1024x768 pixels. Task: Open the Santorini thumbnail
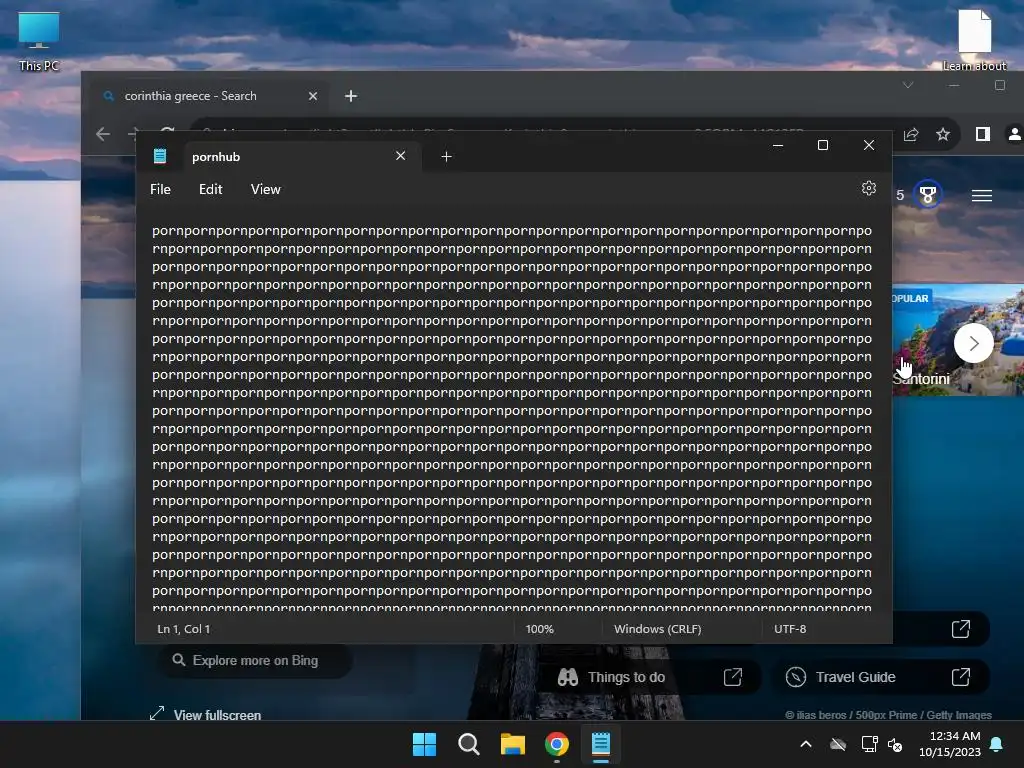957,340
